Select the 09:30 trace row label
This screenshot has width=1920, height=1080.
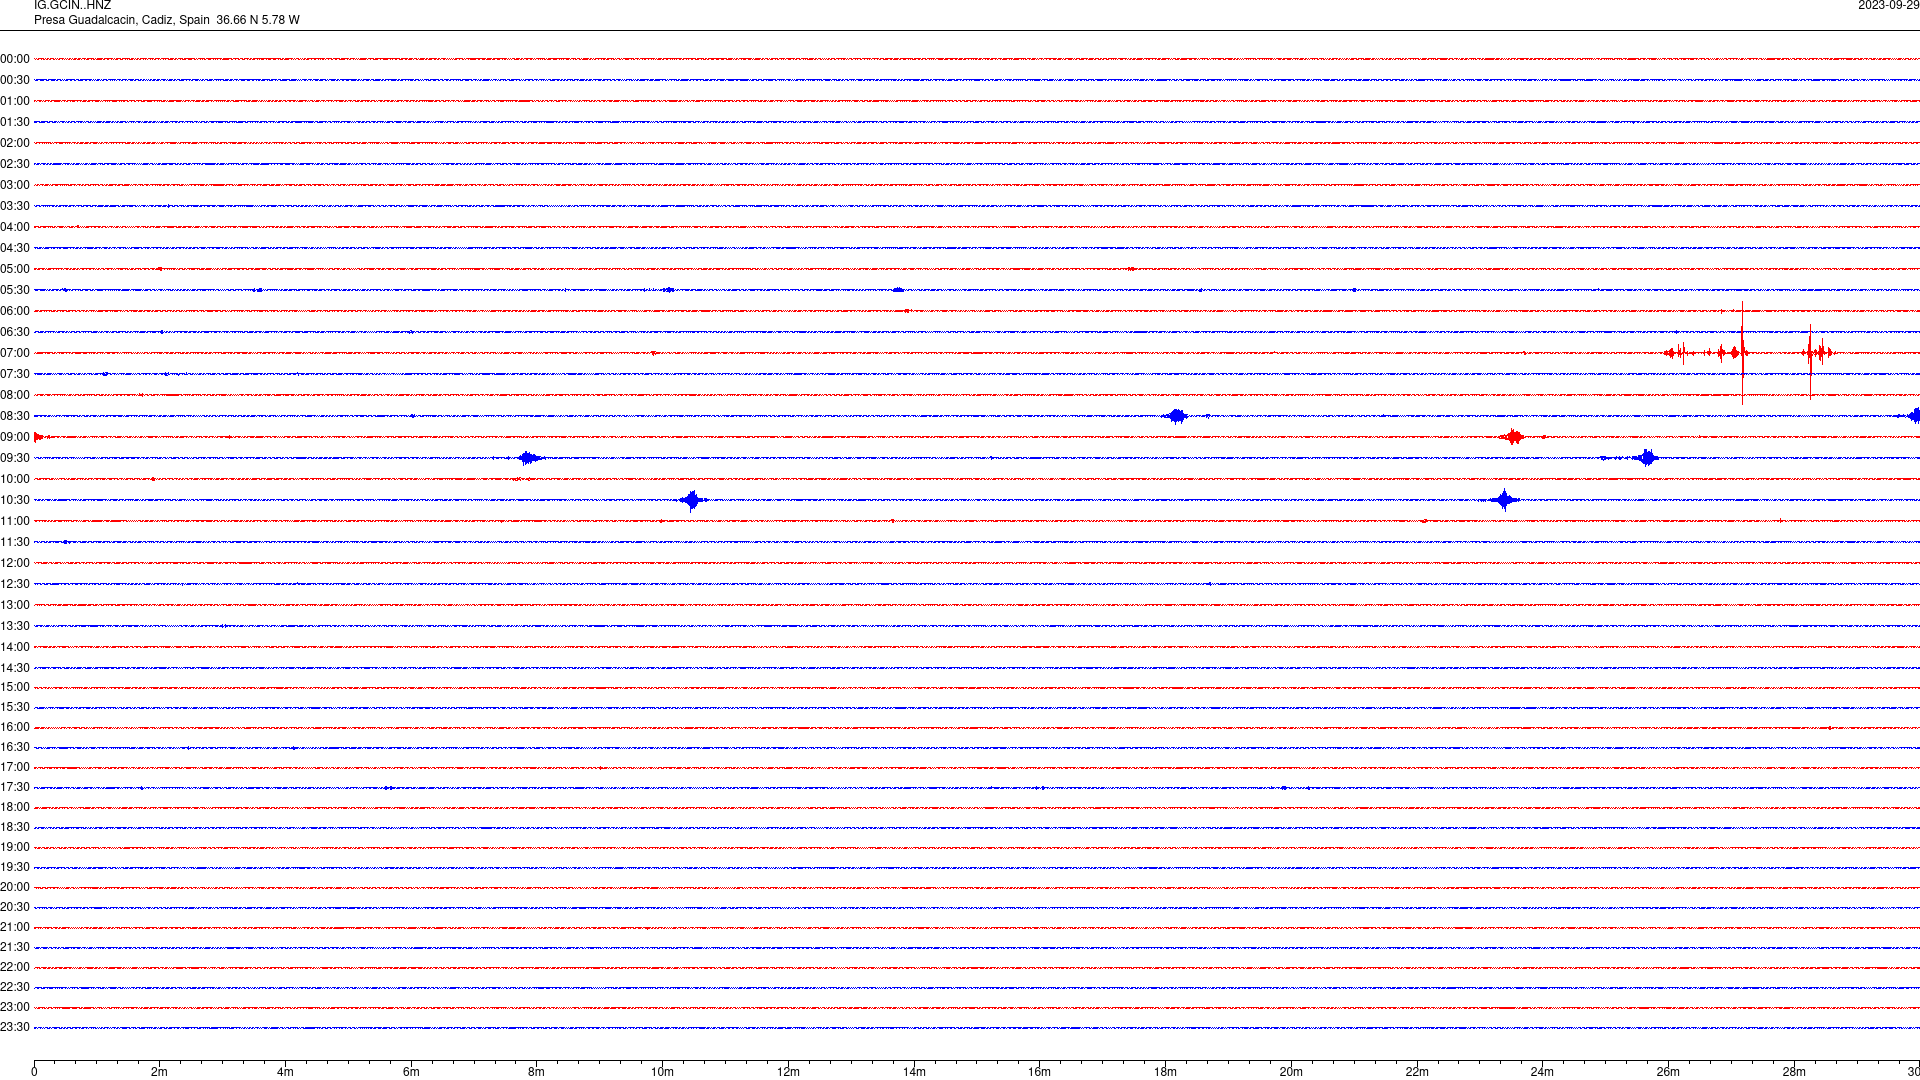click(x=15, y=458)
